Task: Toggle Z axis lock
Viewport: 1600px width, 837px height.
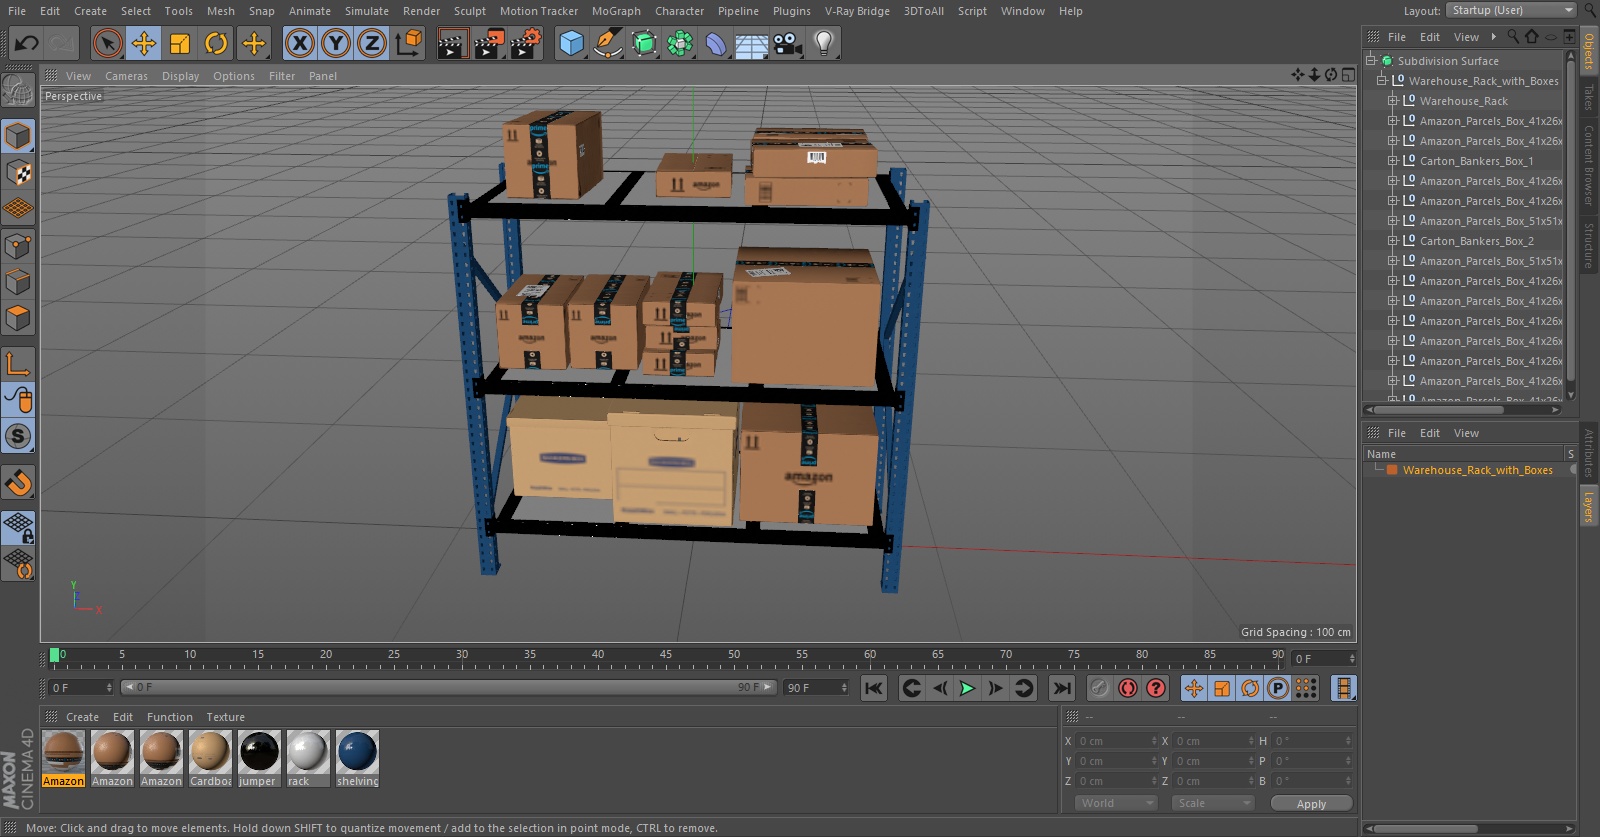Action: click(x=372, y=43)
